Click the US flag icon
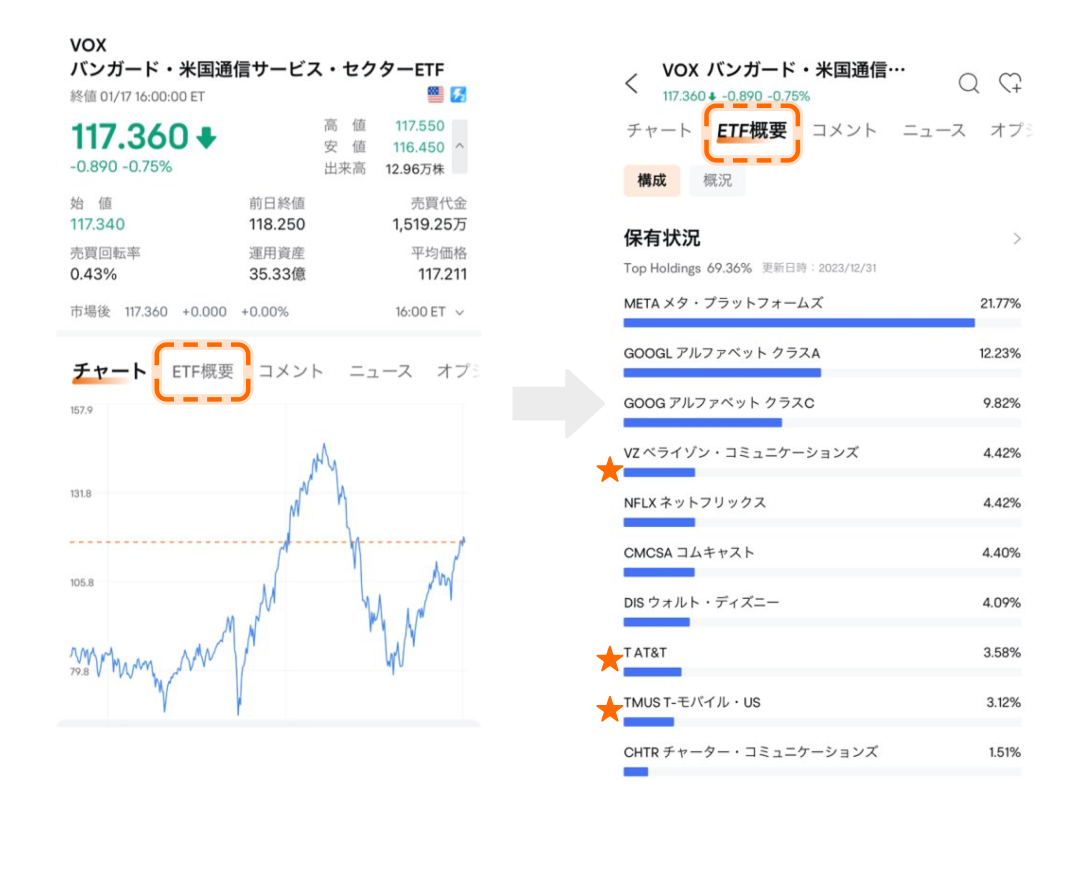This screenshot has width=1080, height=894. click(435, 94)
